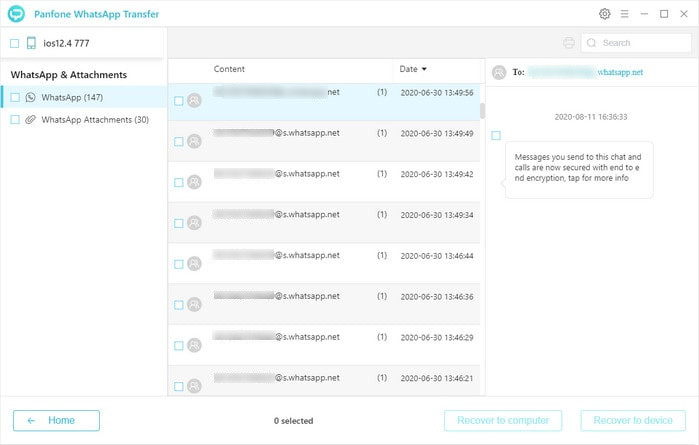Click contact avatar in 13:46:29 row
Screen dimensions: 699x445
tap(194, 345)
